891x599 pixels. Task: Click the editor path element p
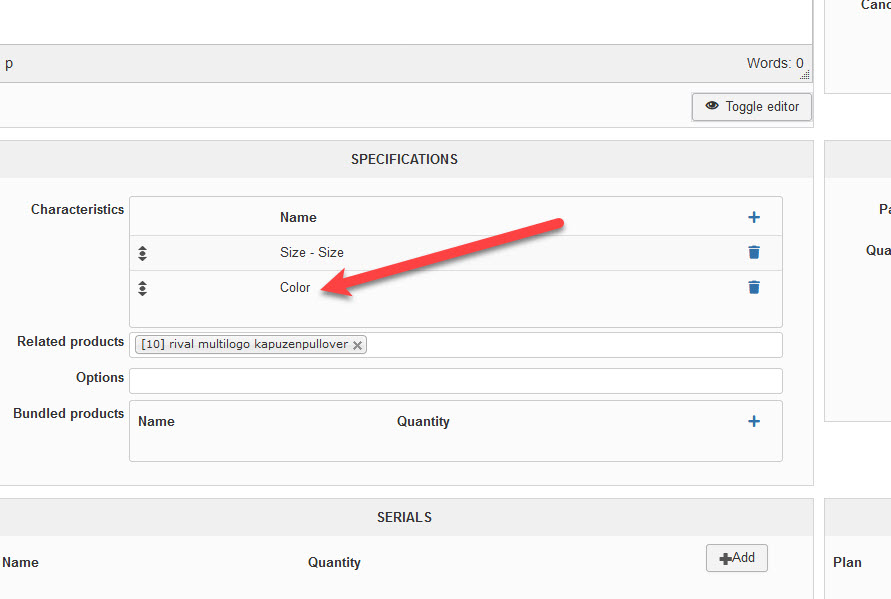9,64
